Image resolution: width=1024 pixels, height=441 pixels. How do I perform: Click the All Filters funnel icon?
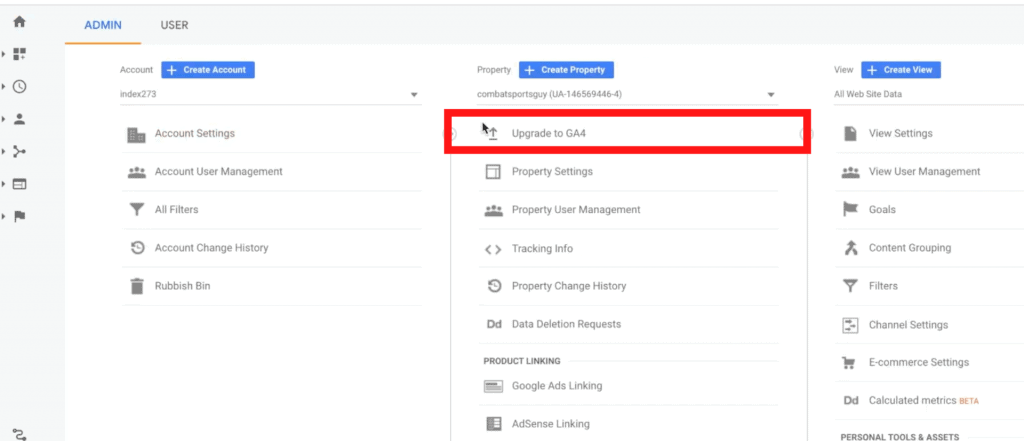[136, 210]
